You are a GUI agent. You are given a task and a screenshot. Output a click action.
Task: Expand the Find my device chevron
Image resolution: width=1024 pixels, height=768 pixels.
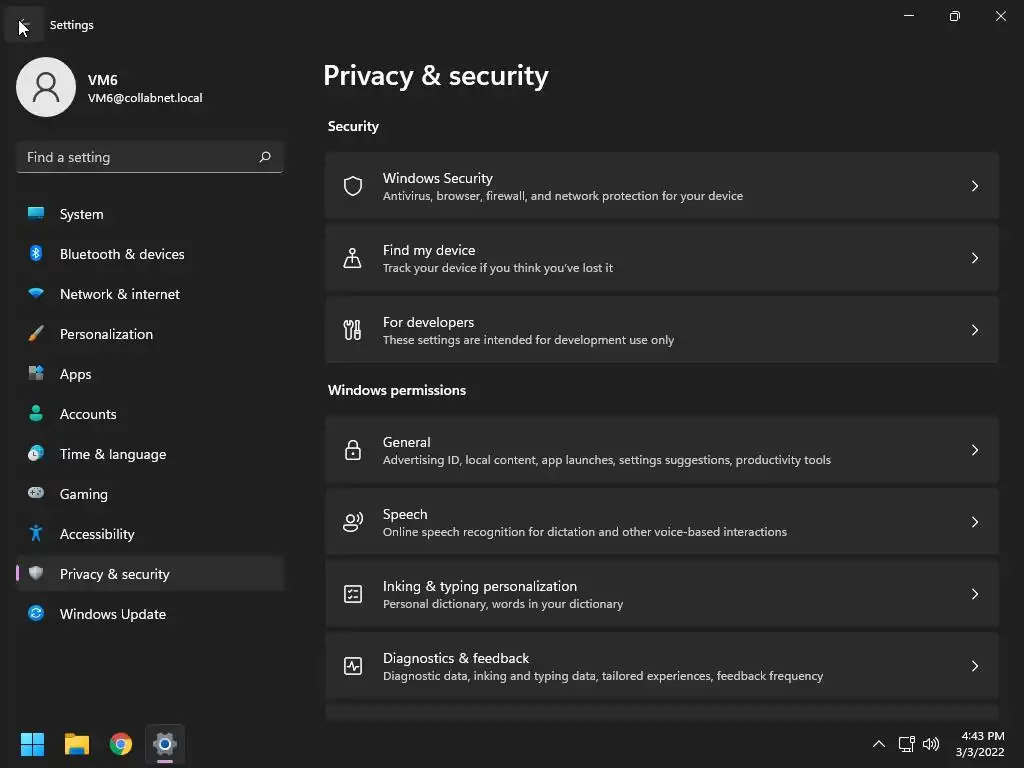(x=975, y=258)
